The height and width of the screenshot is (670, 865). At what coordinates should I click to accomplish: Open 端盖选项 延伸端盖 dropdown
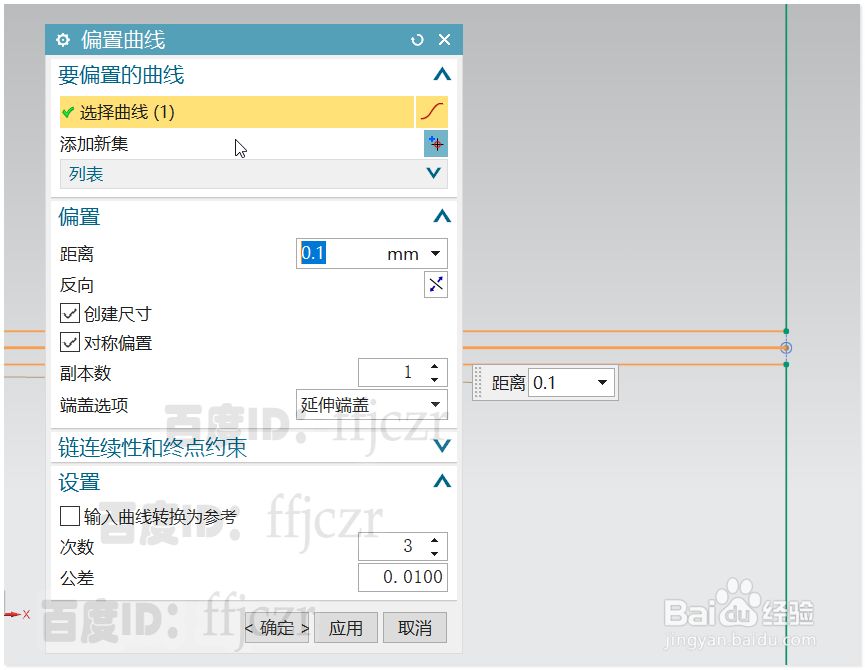click(372, 405)
